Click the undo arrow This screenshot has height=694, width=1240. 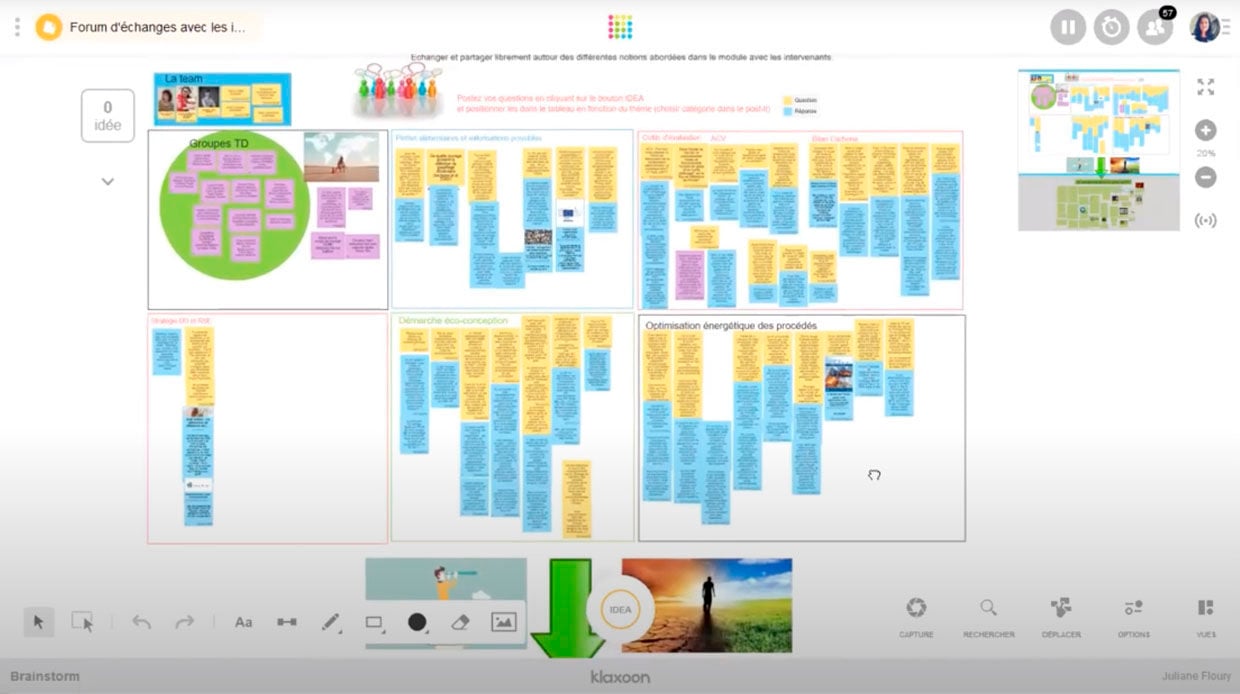pos(142,622)
